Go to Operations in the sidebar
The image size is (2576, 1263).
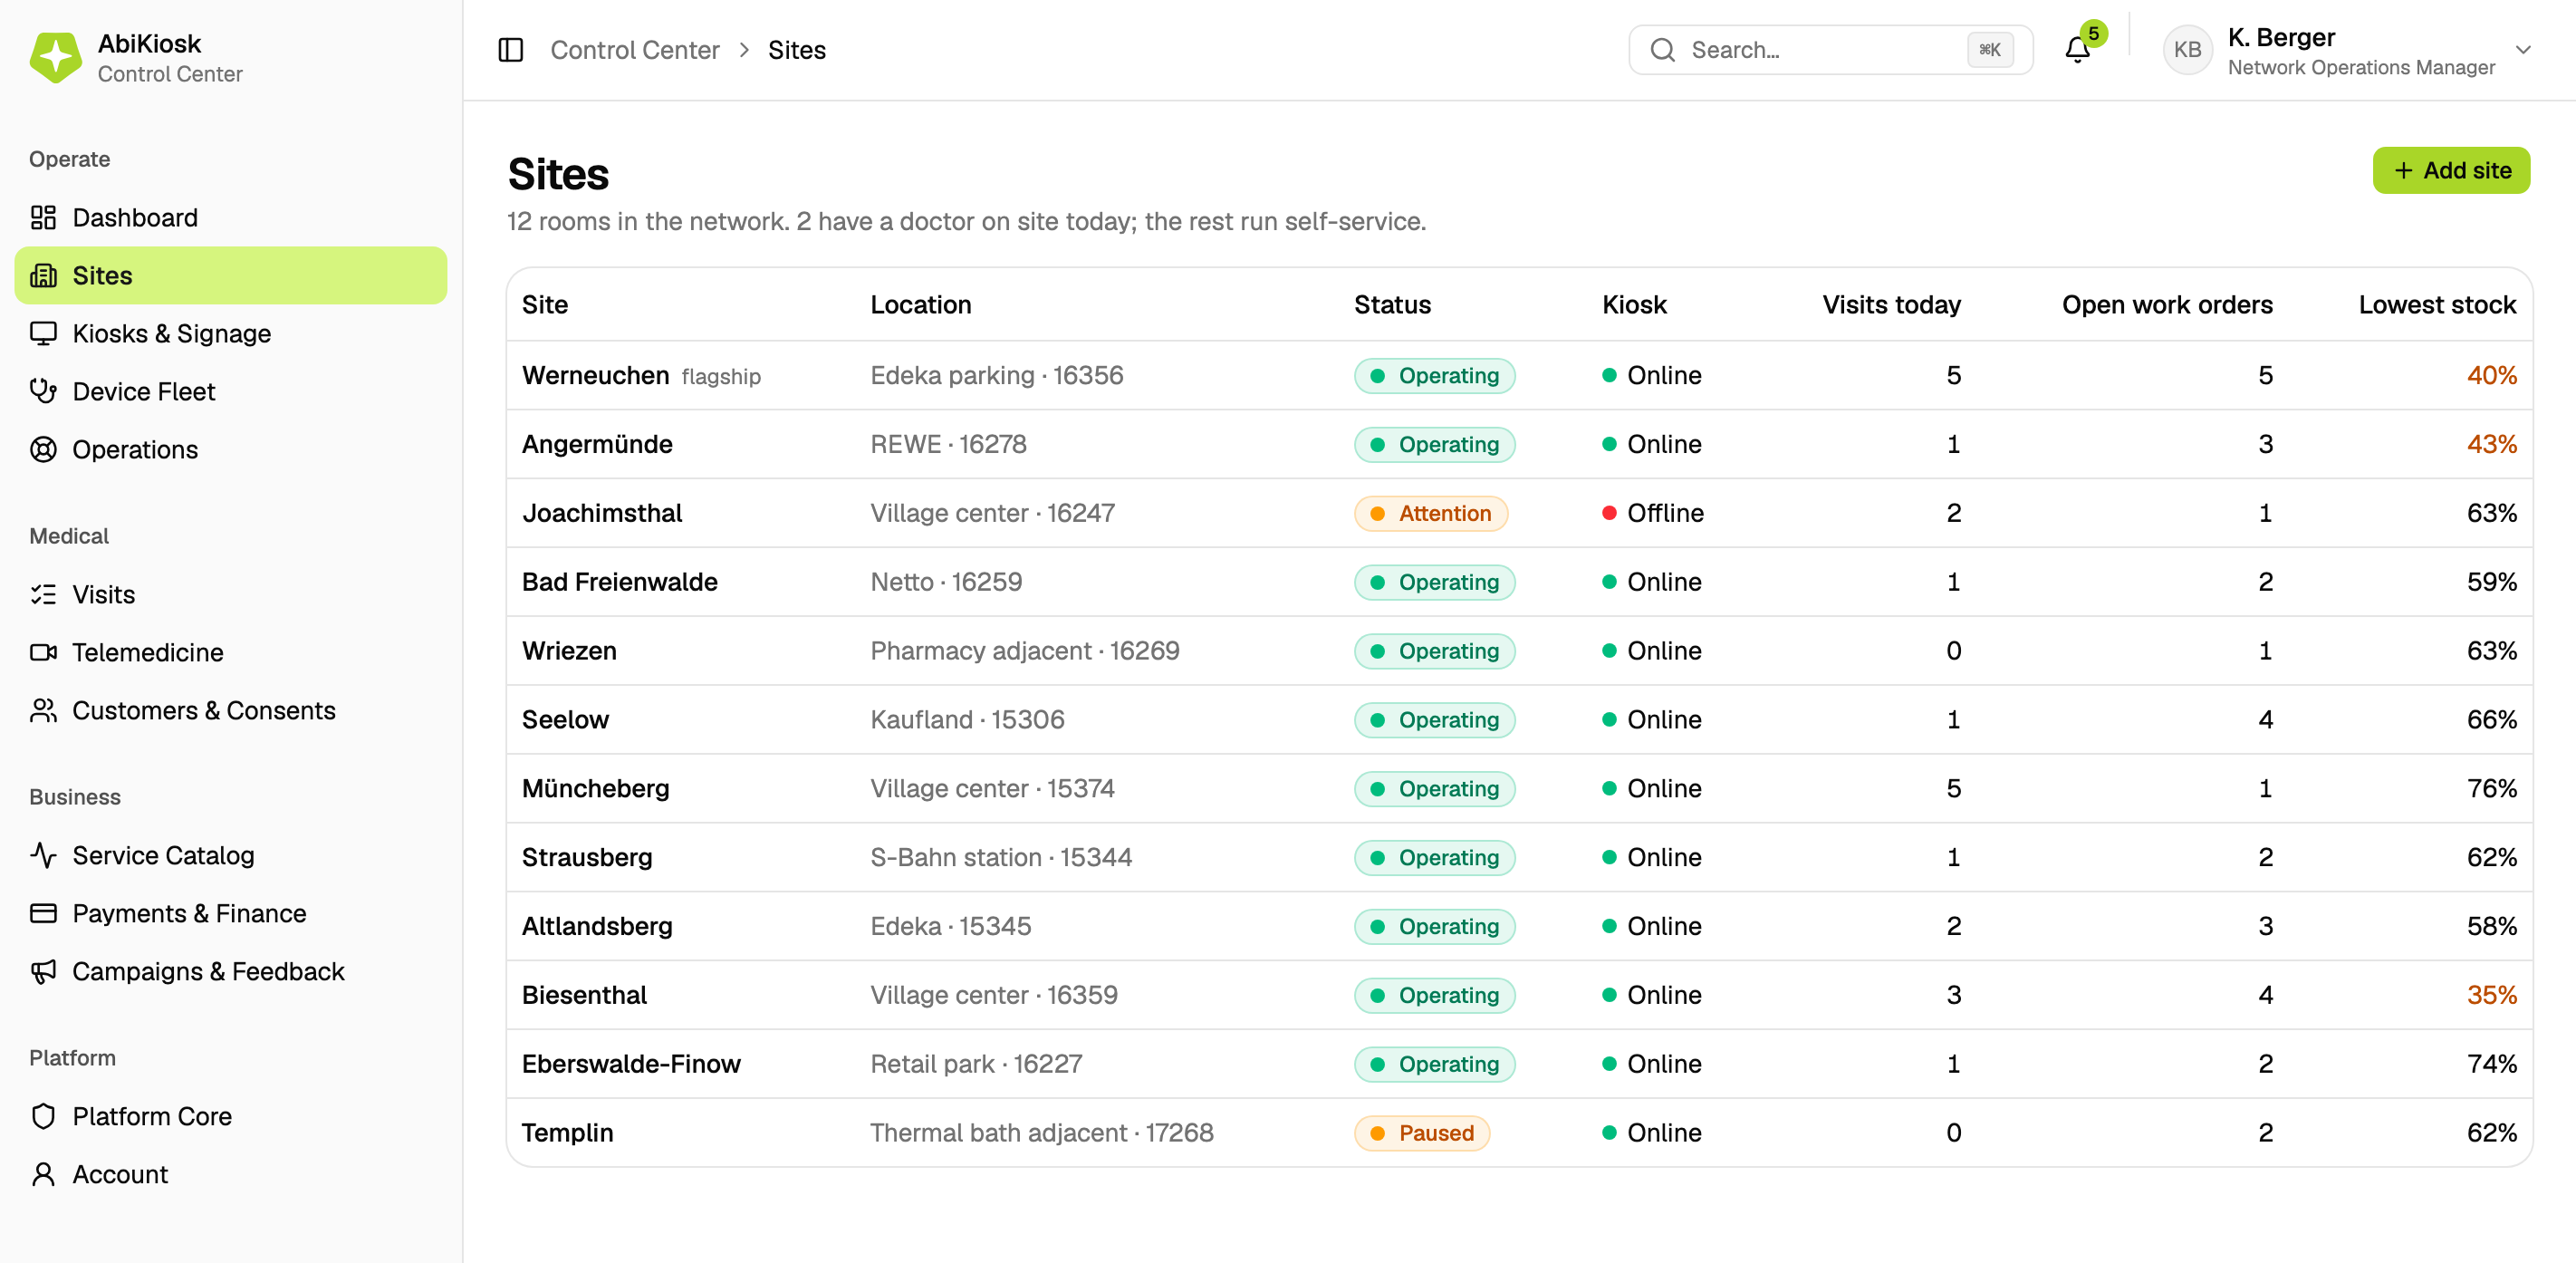231,449
